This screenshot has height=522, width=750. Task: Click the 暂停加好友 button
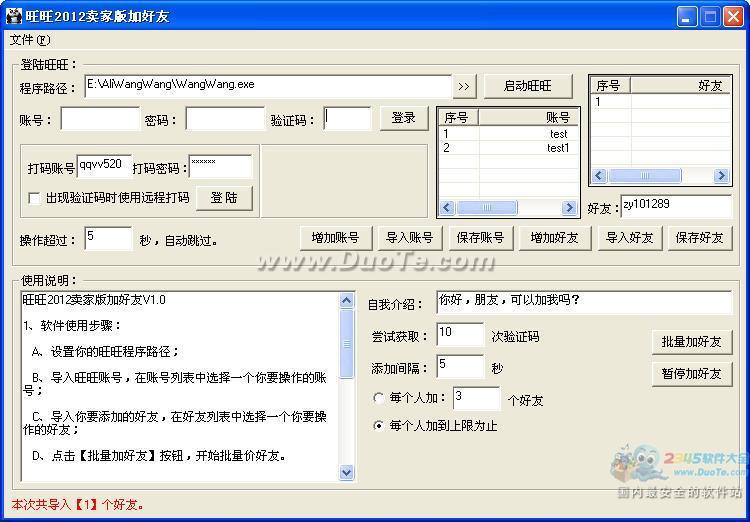(692, 374)
